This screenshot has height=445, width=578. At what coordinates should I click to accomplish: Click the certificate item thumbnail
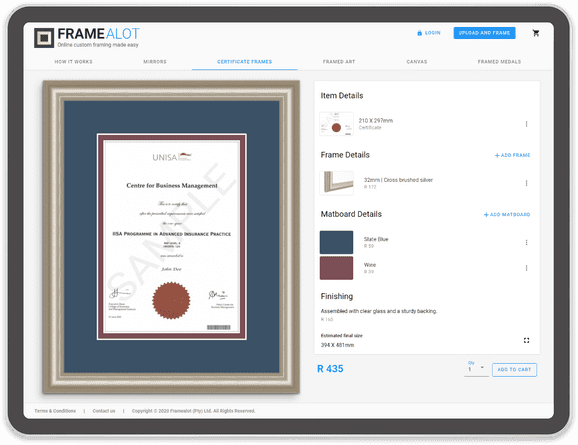pyautogui.click(x=336, y=124)
